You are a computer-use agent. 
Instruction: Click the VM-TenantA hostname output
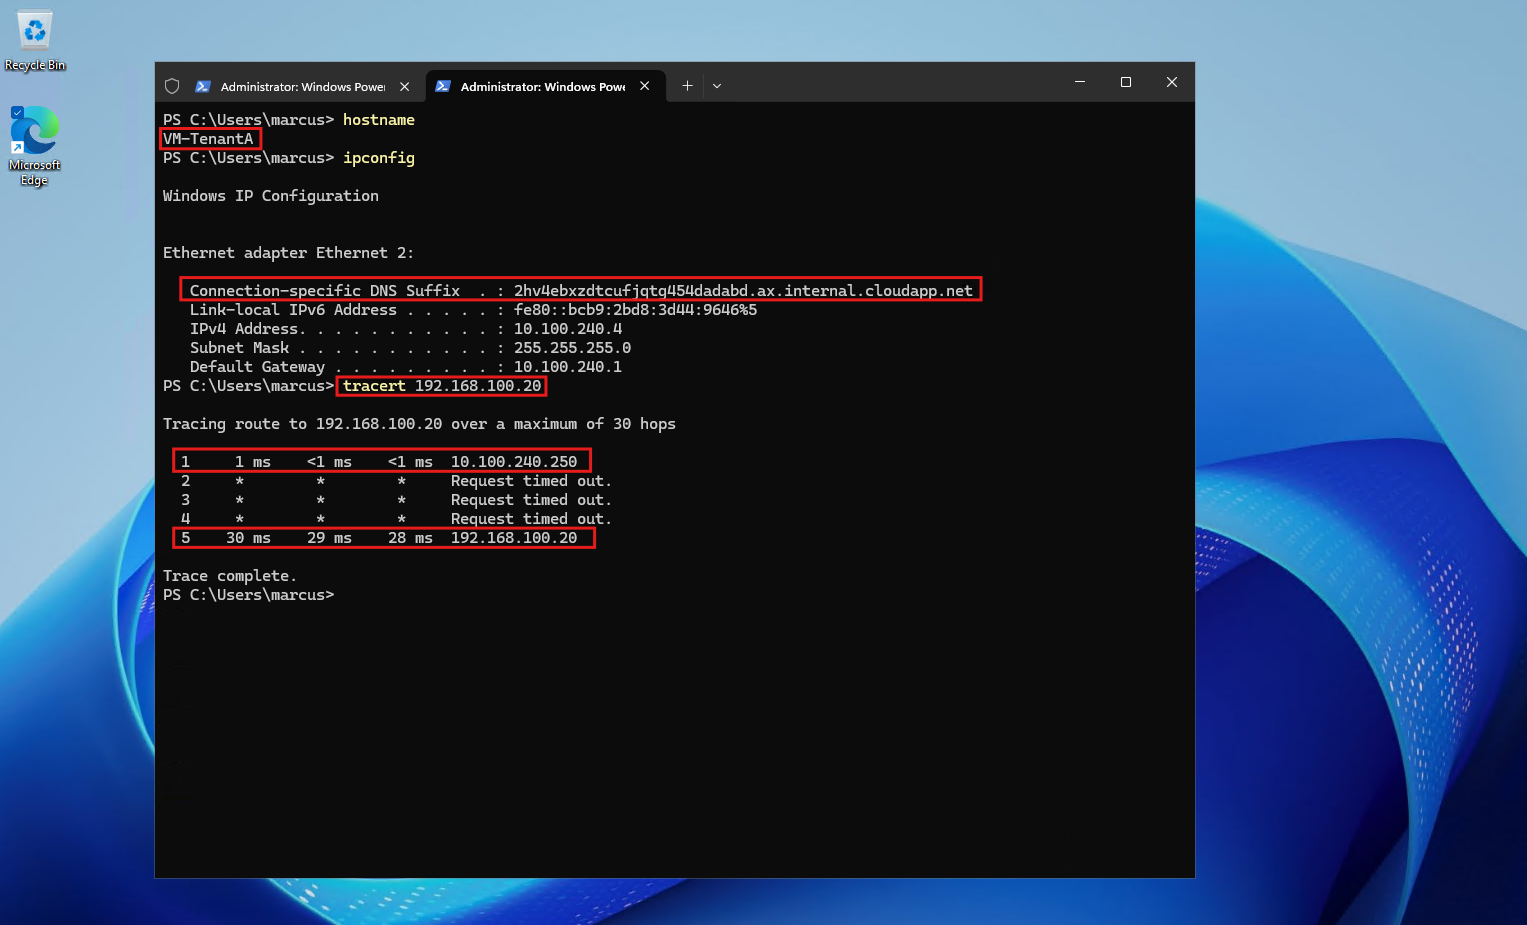coord(209,139)
